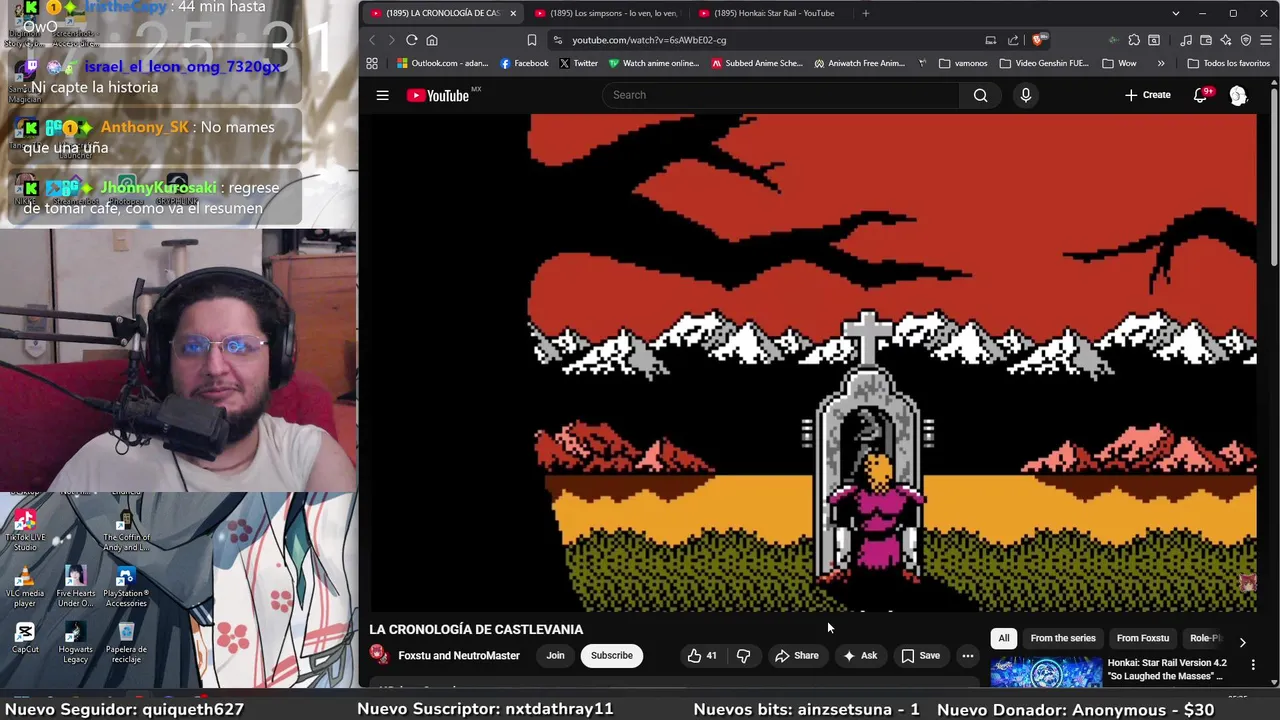
Task: Open a new browser tab plus button
Action: 865,13
